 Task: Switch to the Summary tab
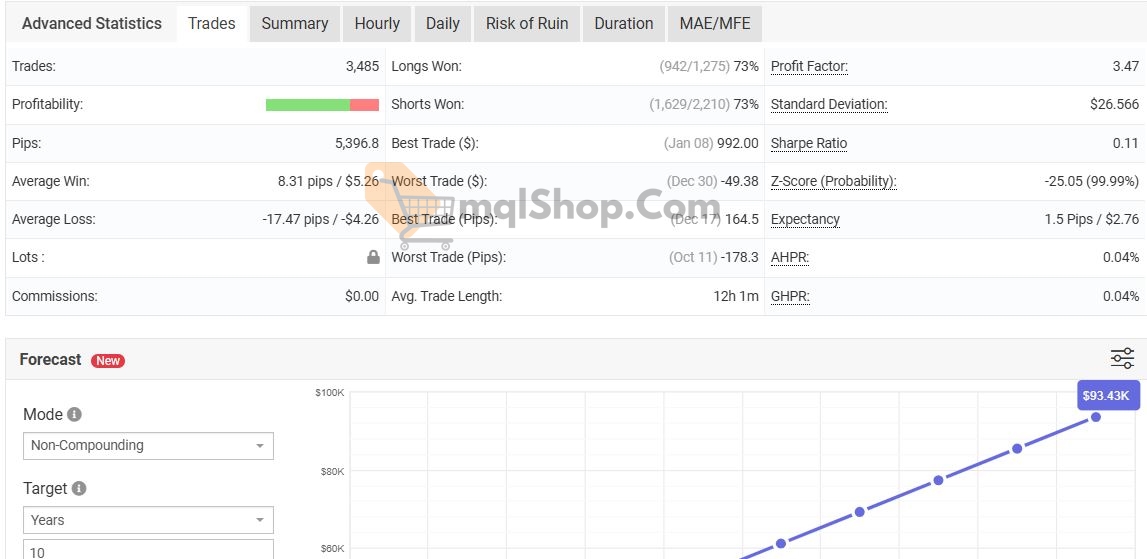pos(294,23)
